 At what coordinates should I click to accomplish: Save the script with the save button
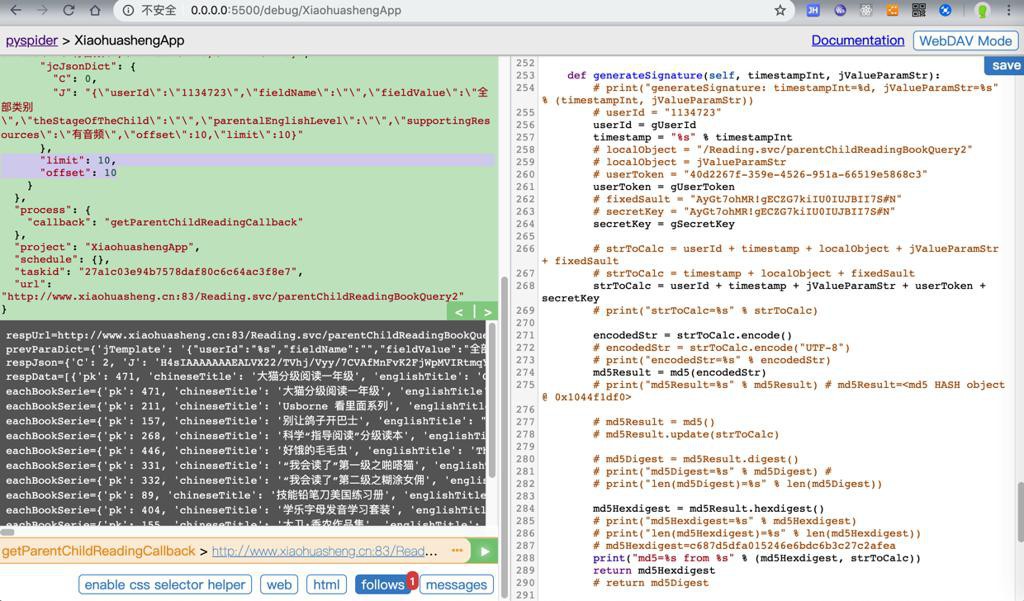[x=1005, y=65]
